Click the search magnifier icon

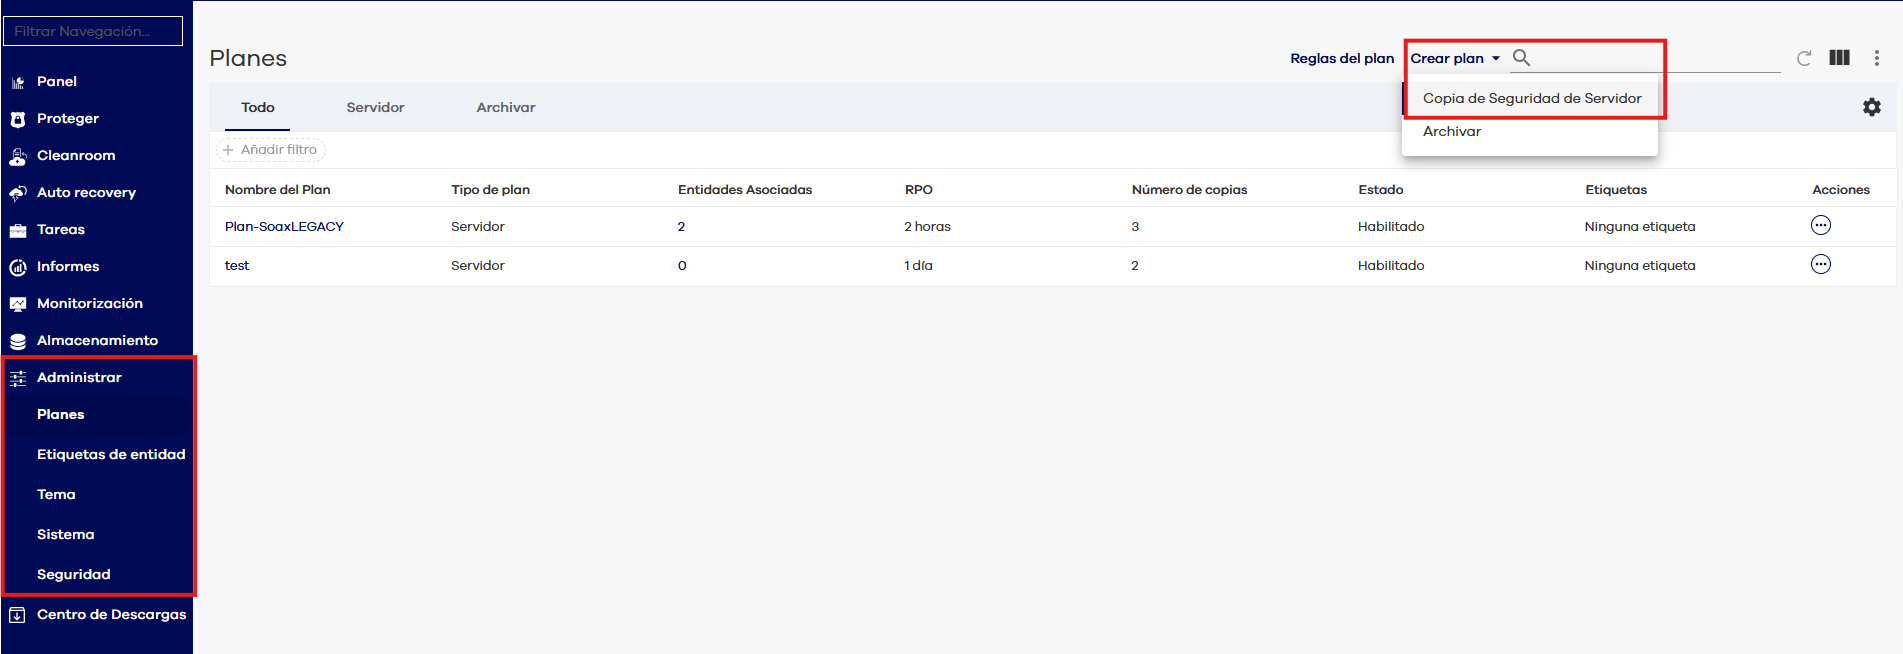[x=1521, y=58]
